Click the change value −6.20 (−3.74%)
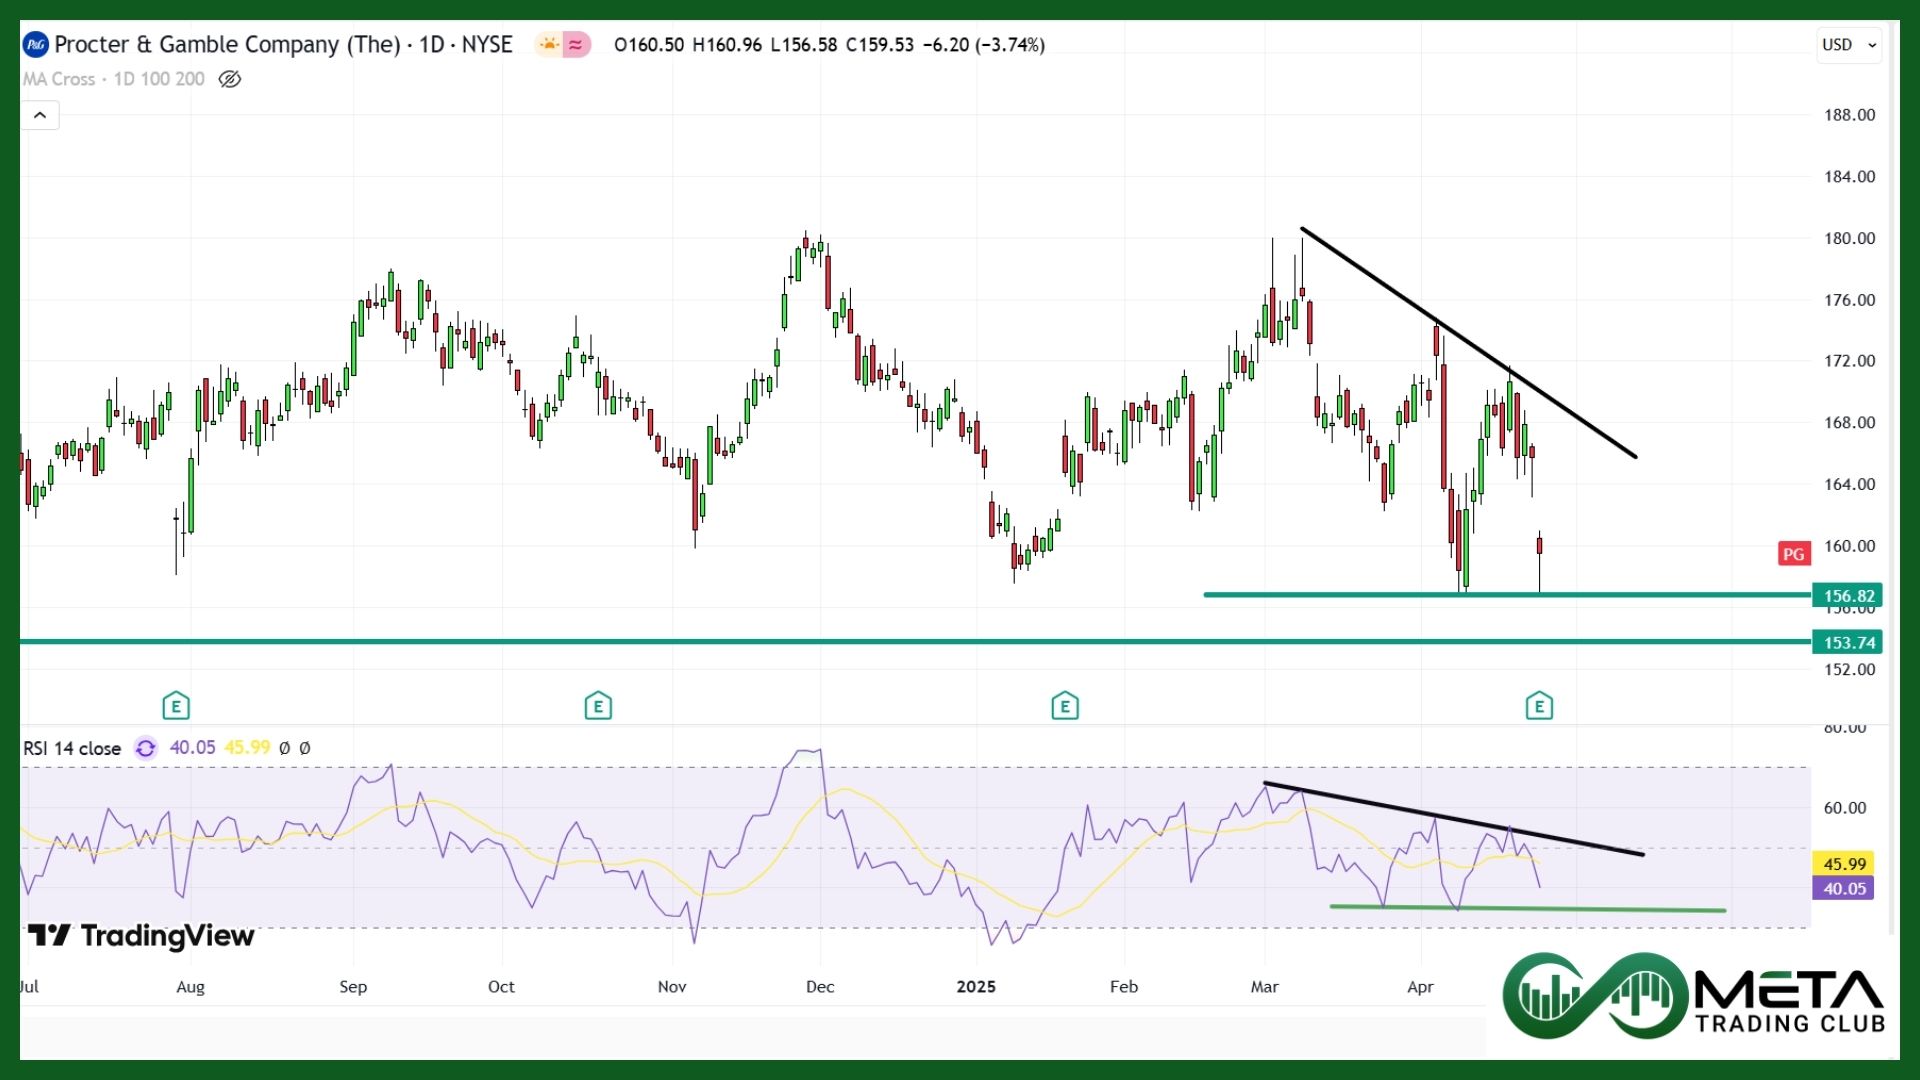This screenshot has width=1920, height=1080. (983, 45)
